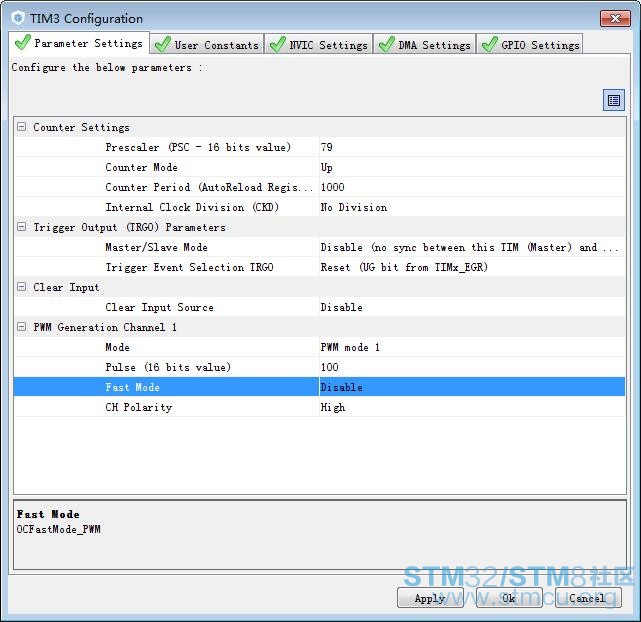This screenshot has width=641, height=622.
Task: Select the highlighted Fast Mode label
Action: pos(132,387)
